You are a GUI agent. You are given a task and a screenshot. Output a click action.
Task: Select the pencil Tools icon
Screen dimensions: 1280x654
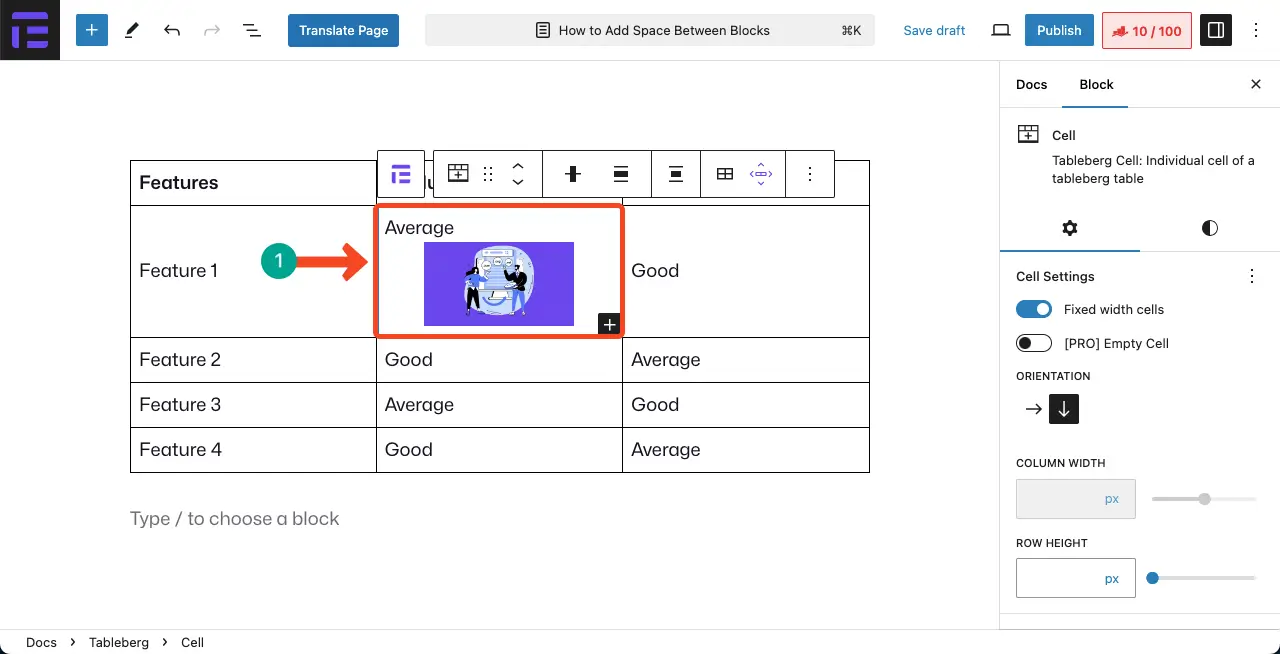tap(132, 30)
